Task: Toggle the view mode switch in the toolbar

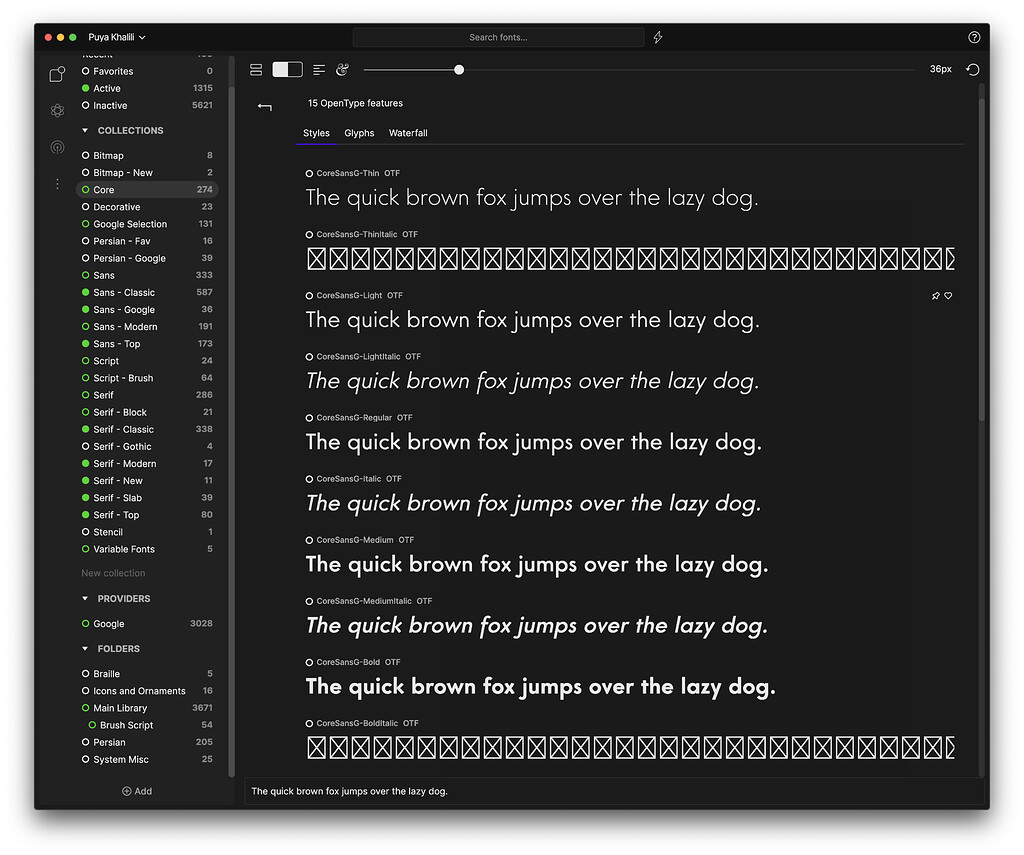Action: pos(287,70)
